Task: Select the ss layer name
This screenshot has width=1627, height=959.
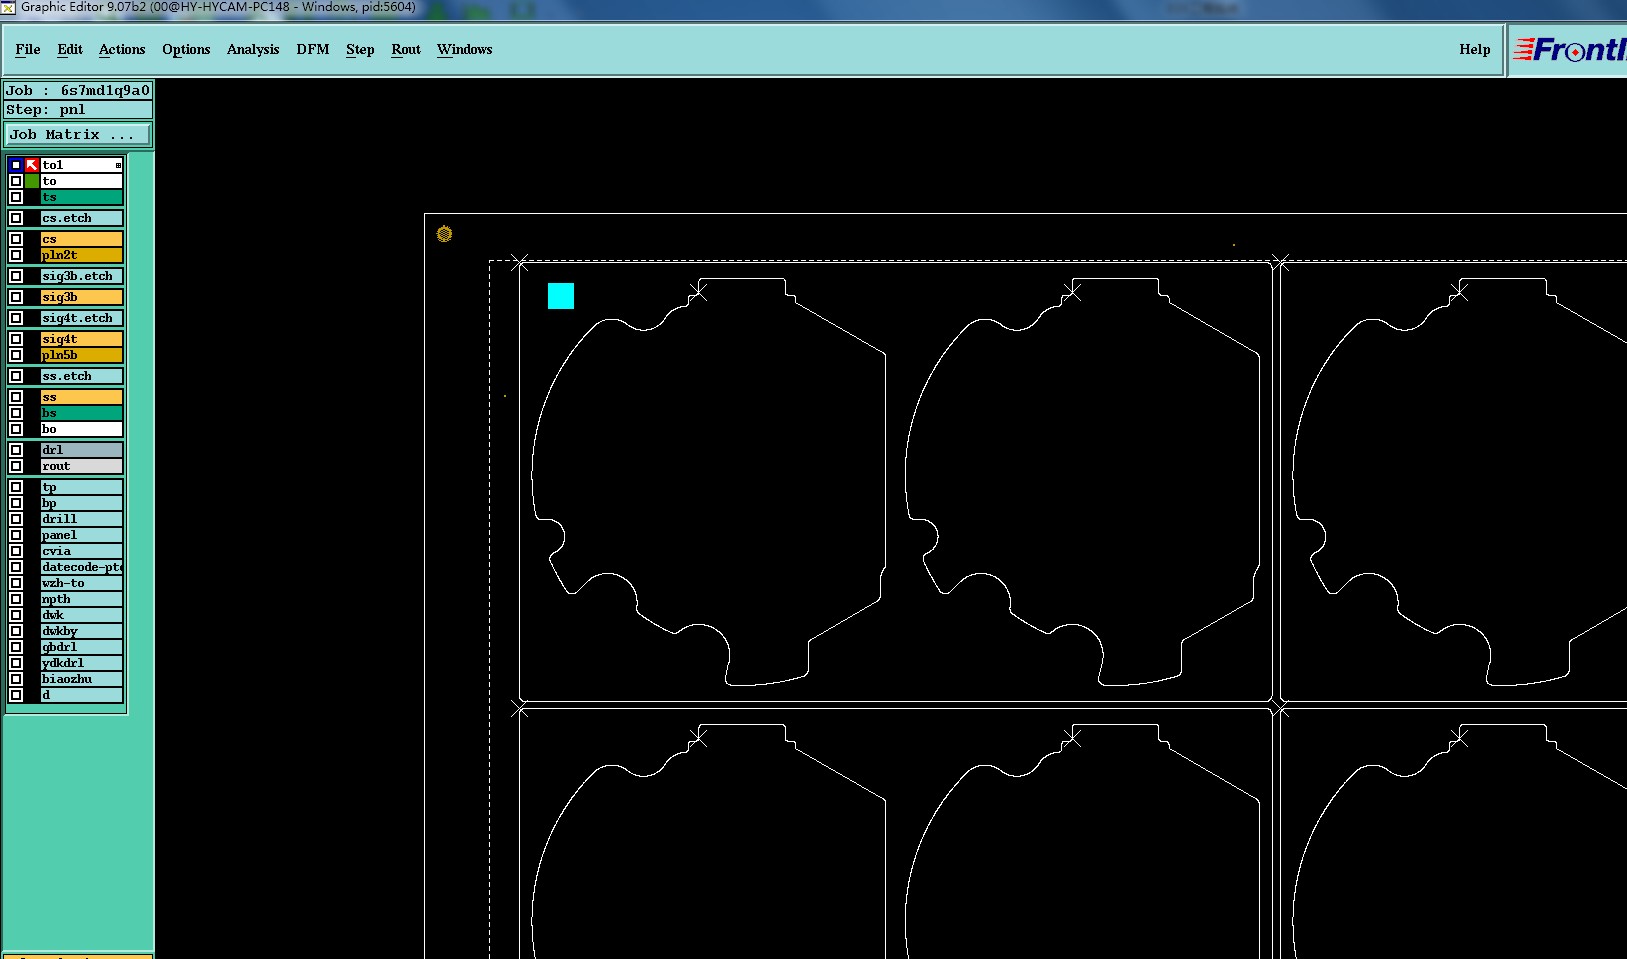Action: tap(82, 397)
